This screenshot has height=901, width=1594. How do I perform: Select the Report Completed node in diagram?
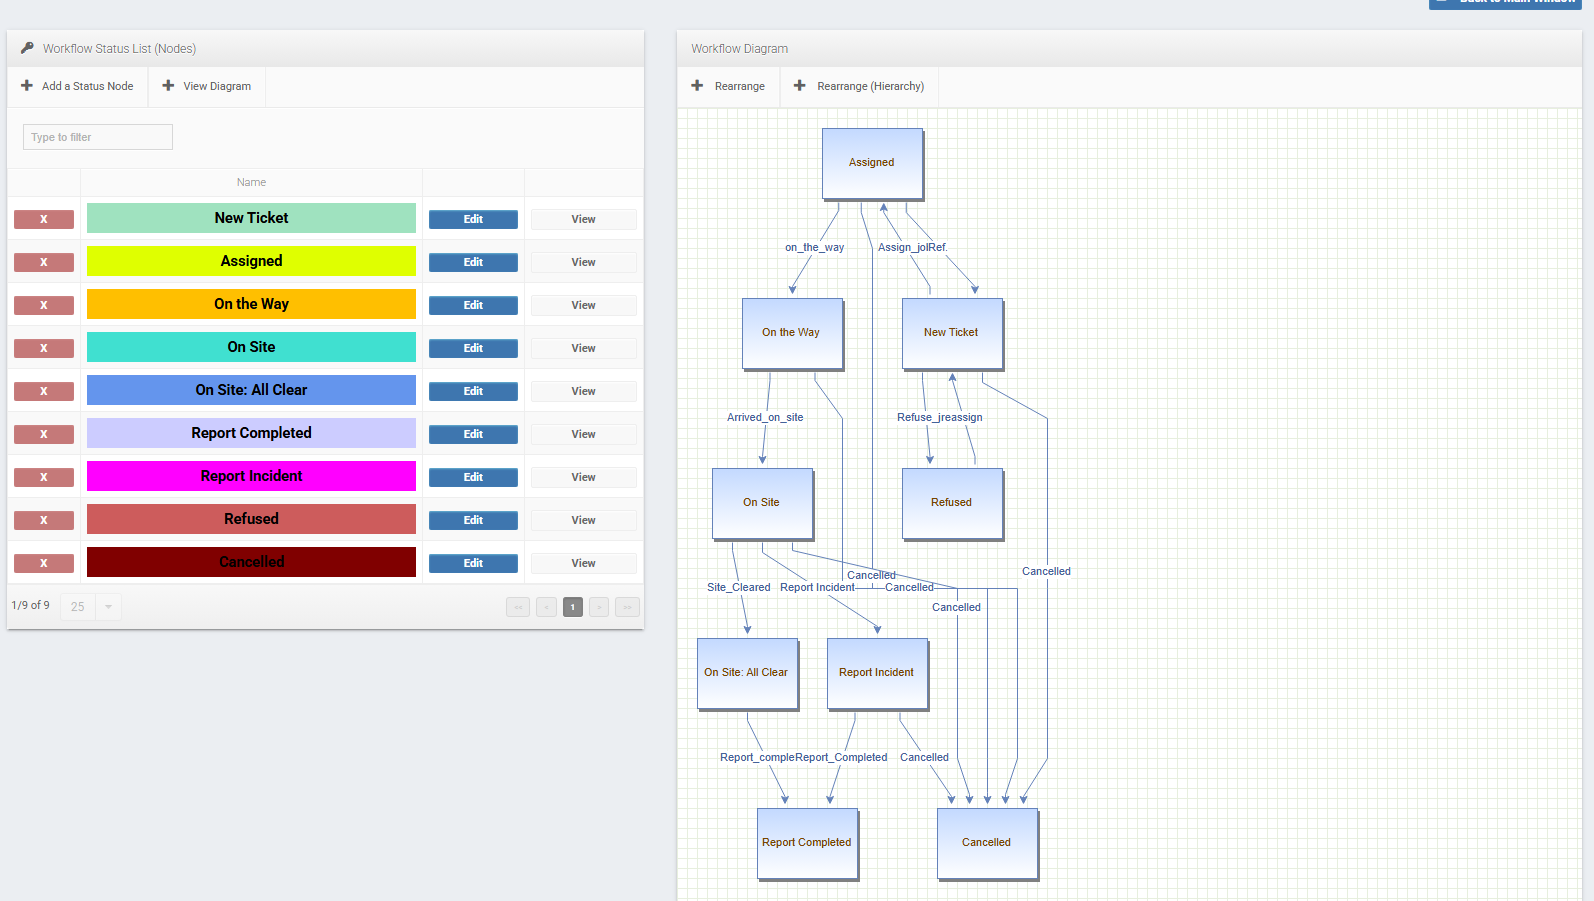(x=808, y=844)
